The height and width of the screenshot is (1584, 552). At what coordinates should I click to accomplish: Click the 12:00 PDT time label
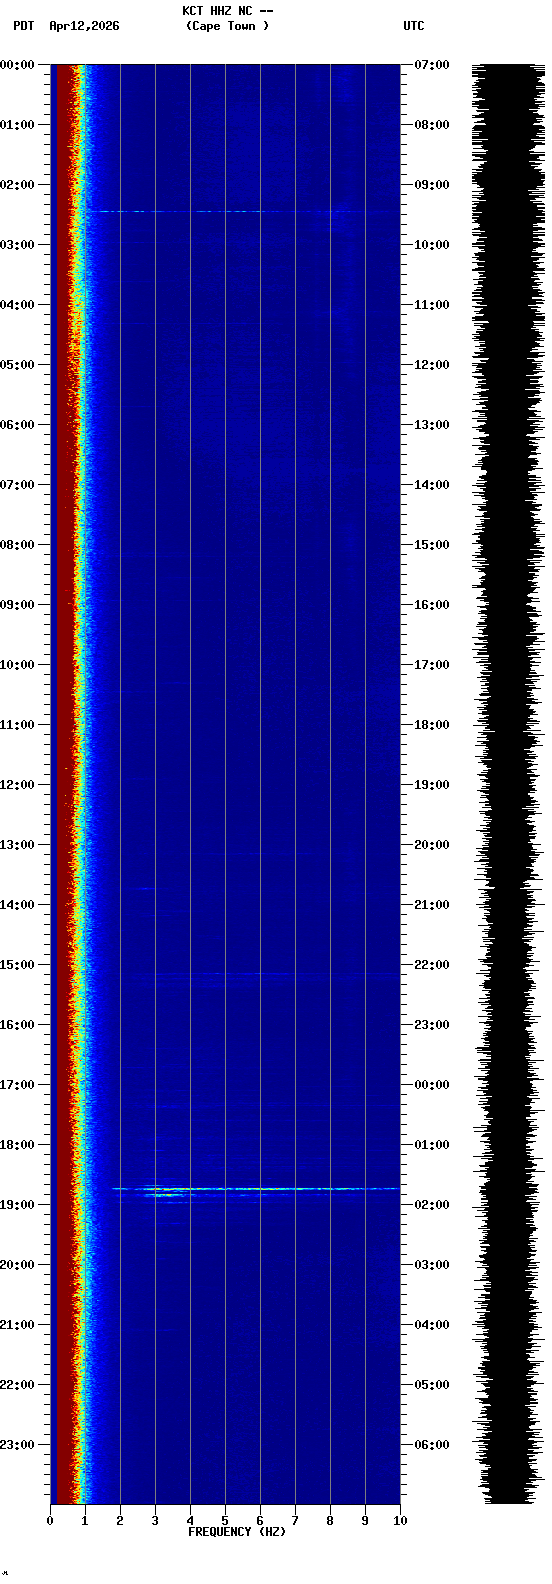click(17, 785)
